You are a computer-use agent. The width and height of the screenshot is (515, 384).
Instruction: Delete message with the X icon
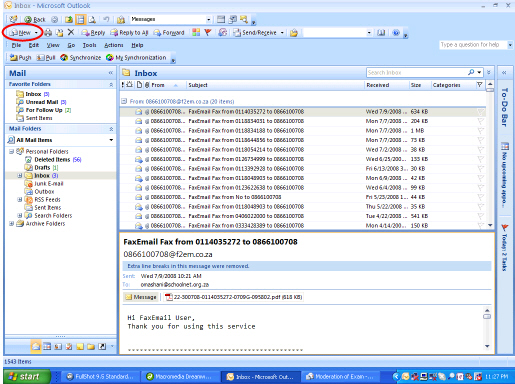click(x=71, y=32)
